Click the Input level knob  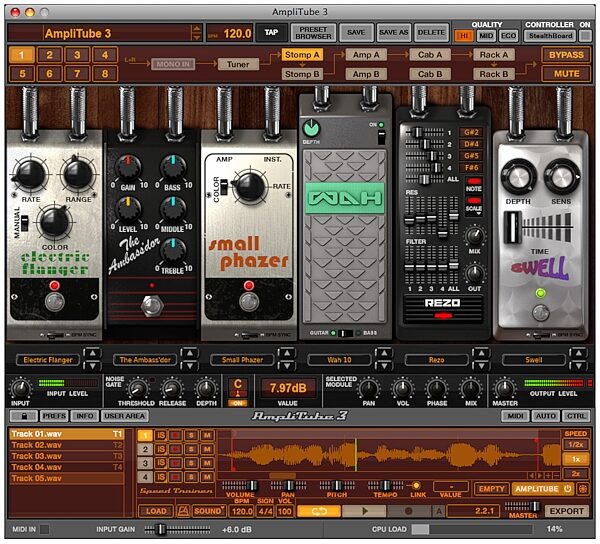pyautogui.click(x=20, y=389)
